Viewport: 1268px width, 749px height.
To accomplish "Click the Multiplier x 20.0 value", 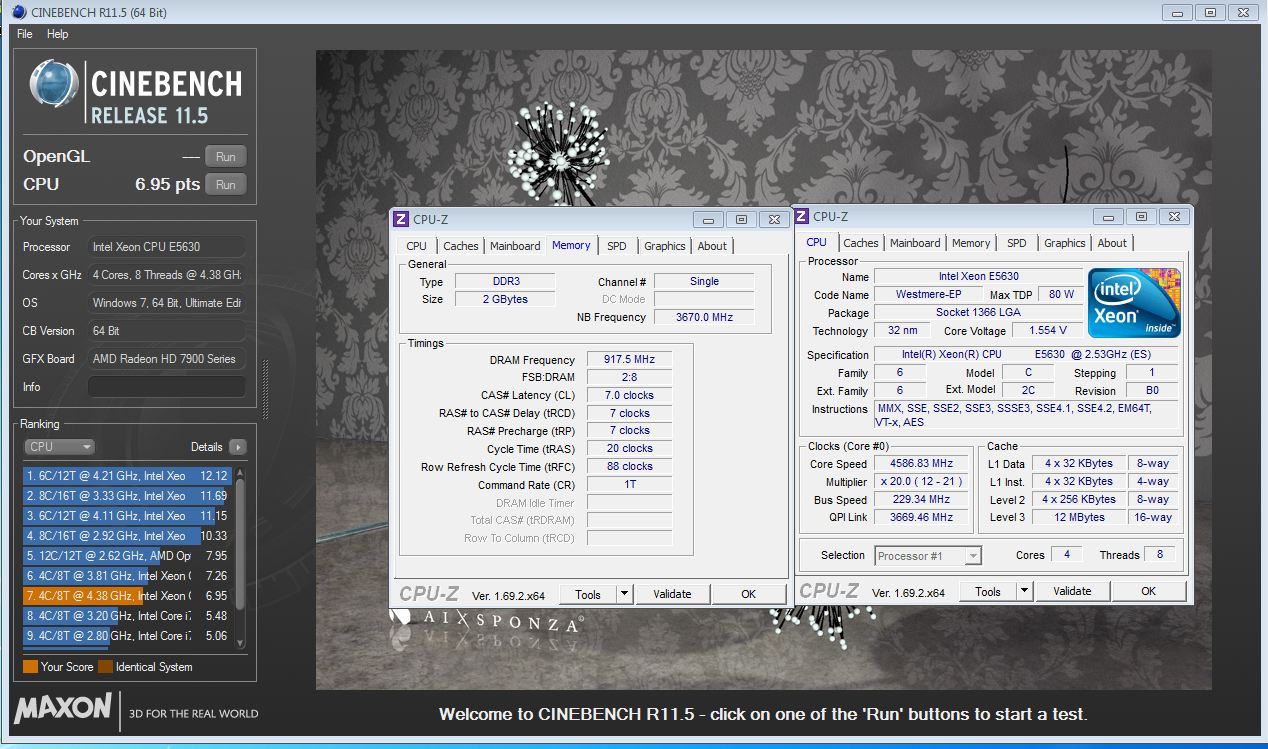I will click(920, 482).
